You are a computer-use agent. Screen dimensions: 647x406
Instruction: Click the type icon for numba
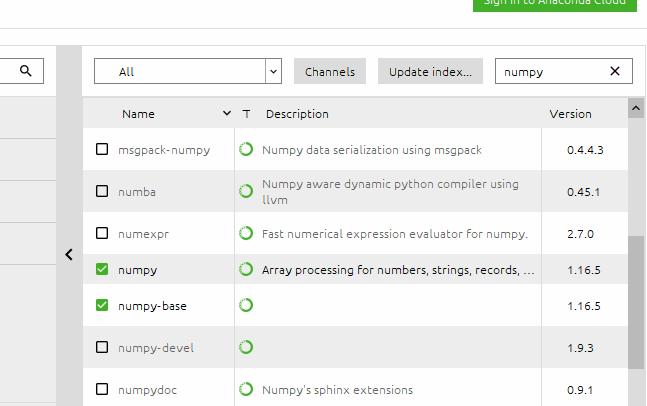pyautogui.click(x=246, y=191)
